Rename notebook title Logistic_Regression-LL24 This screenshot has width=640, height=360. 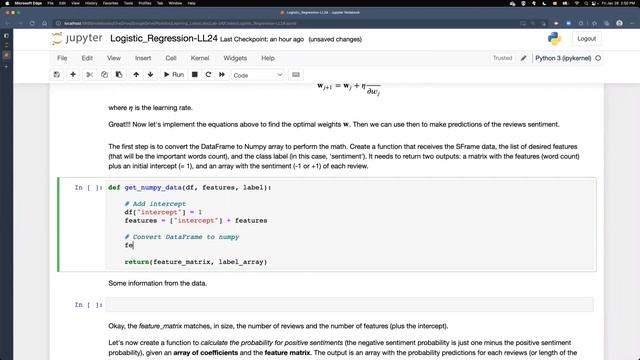(164, 38)
